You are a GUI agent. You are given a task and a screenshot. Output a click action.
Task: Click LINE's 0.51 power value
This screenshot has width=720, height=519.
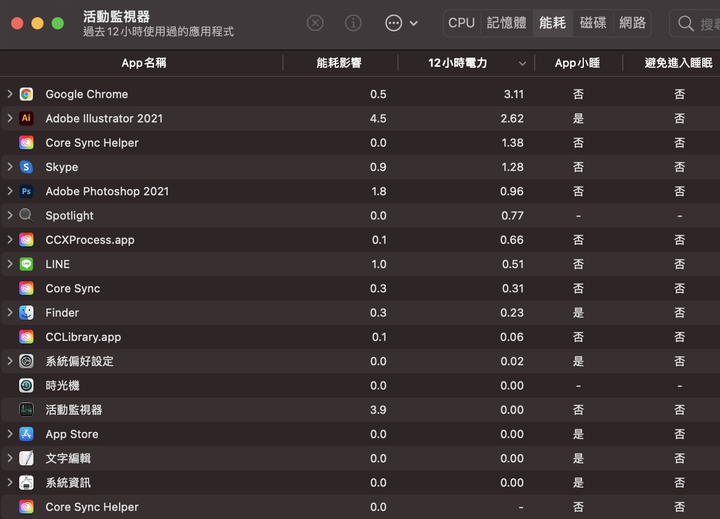512,264
